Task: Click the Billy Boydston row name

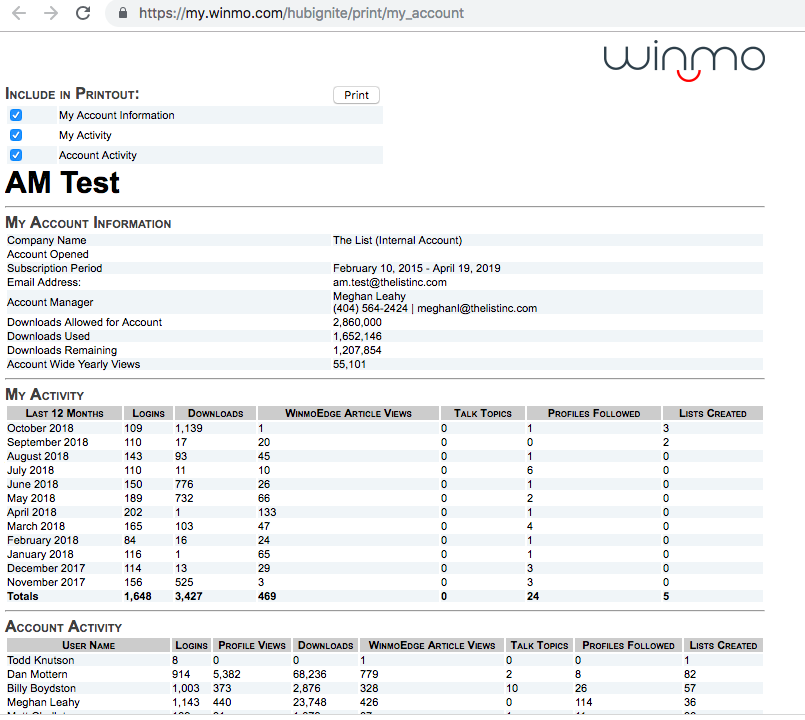Action: click(x=42, y=688)
